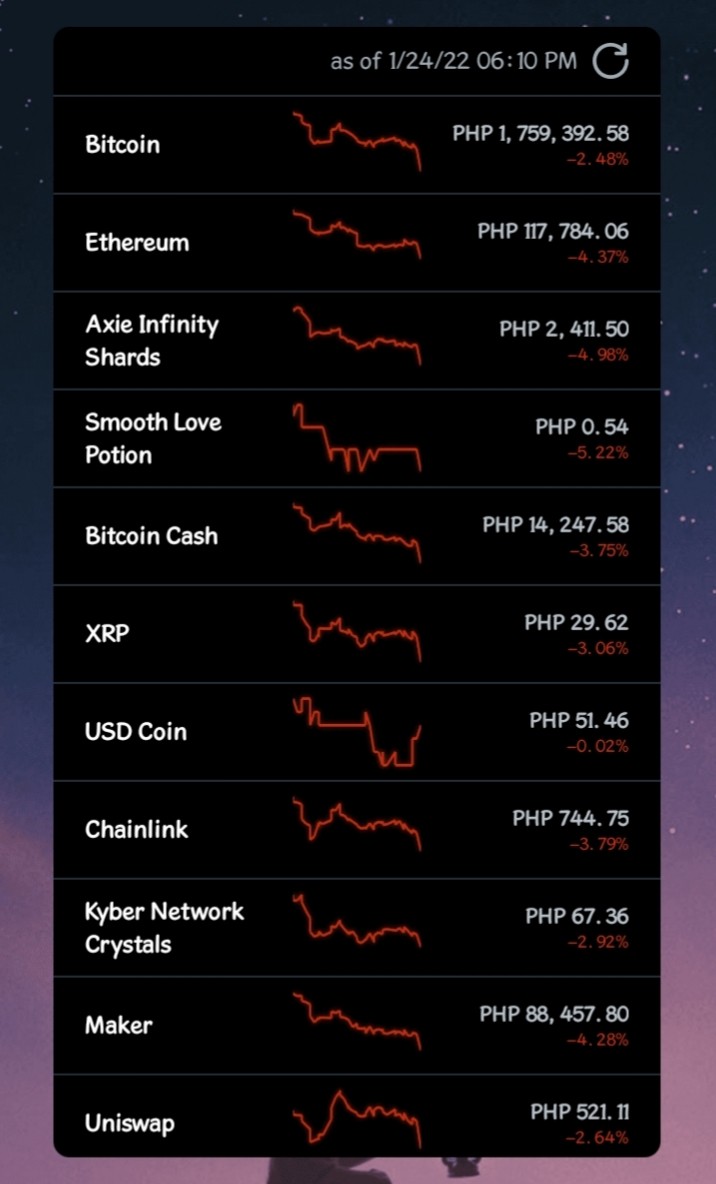The width and height of the screenshot is (716, 1184).
Task: Click the timestamp as of 1/24/22
Action: coord(453,61)
